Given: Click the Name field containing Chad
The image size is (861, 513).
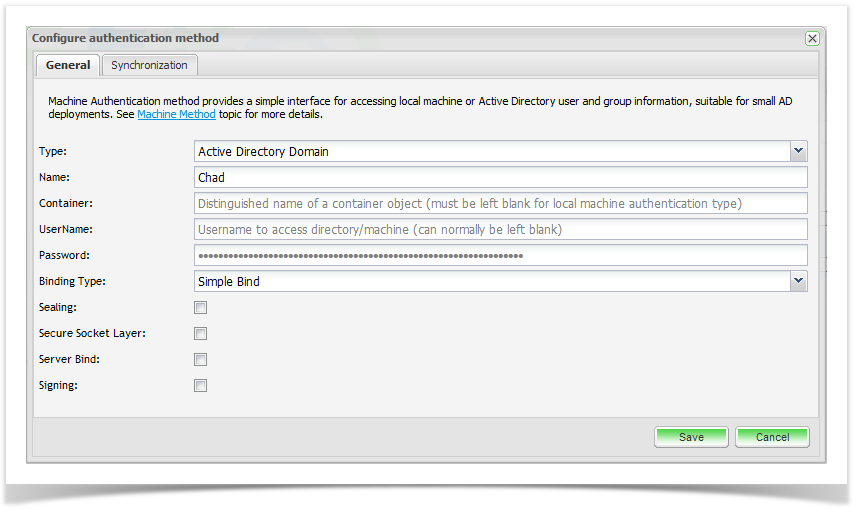Looking at the screenshot, I should pyautogui.click(x=500, y=178).
